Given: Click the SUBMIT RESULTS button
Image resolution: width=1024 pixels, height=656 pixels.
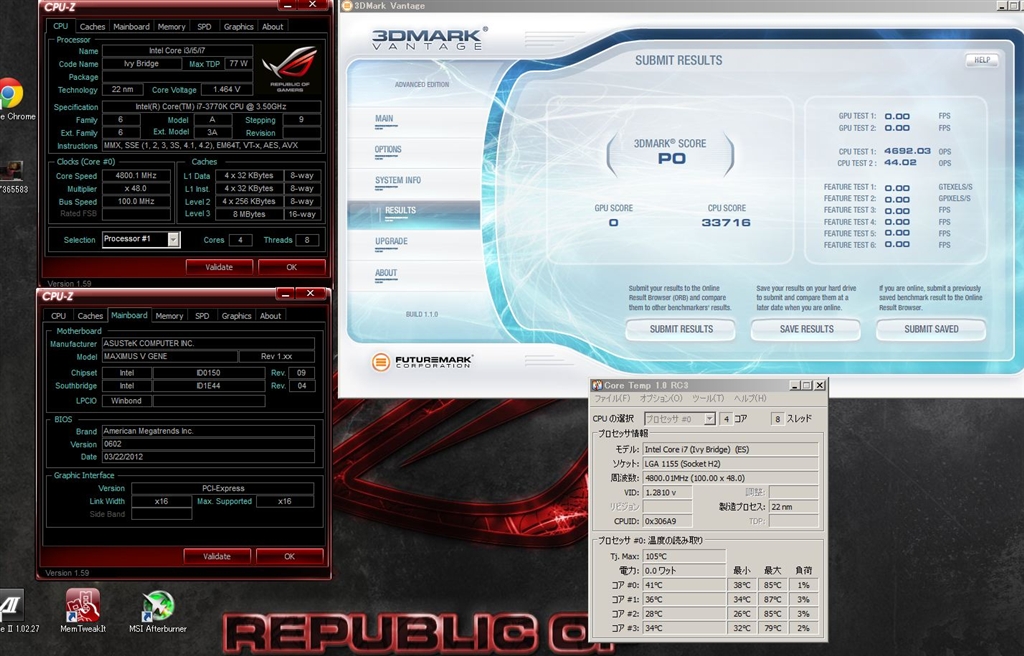Looking at the screenshot, I should (681, 329).
